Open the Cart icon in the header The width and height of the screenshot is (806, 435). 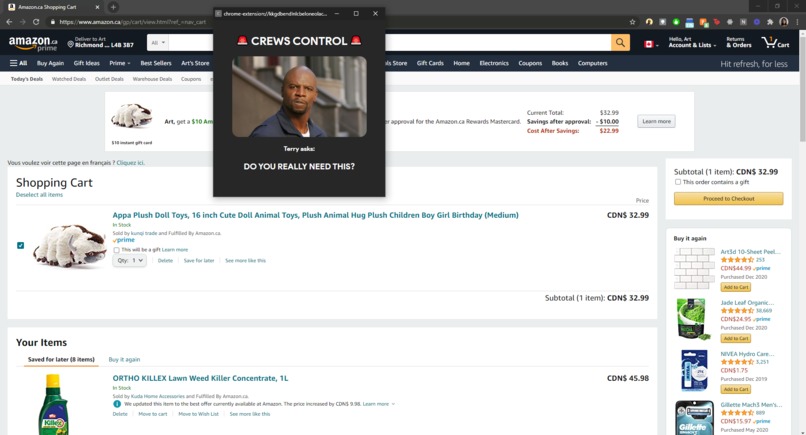(x=776, y=43)
